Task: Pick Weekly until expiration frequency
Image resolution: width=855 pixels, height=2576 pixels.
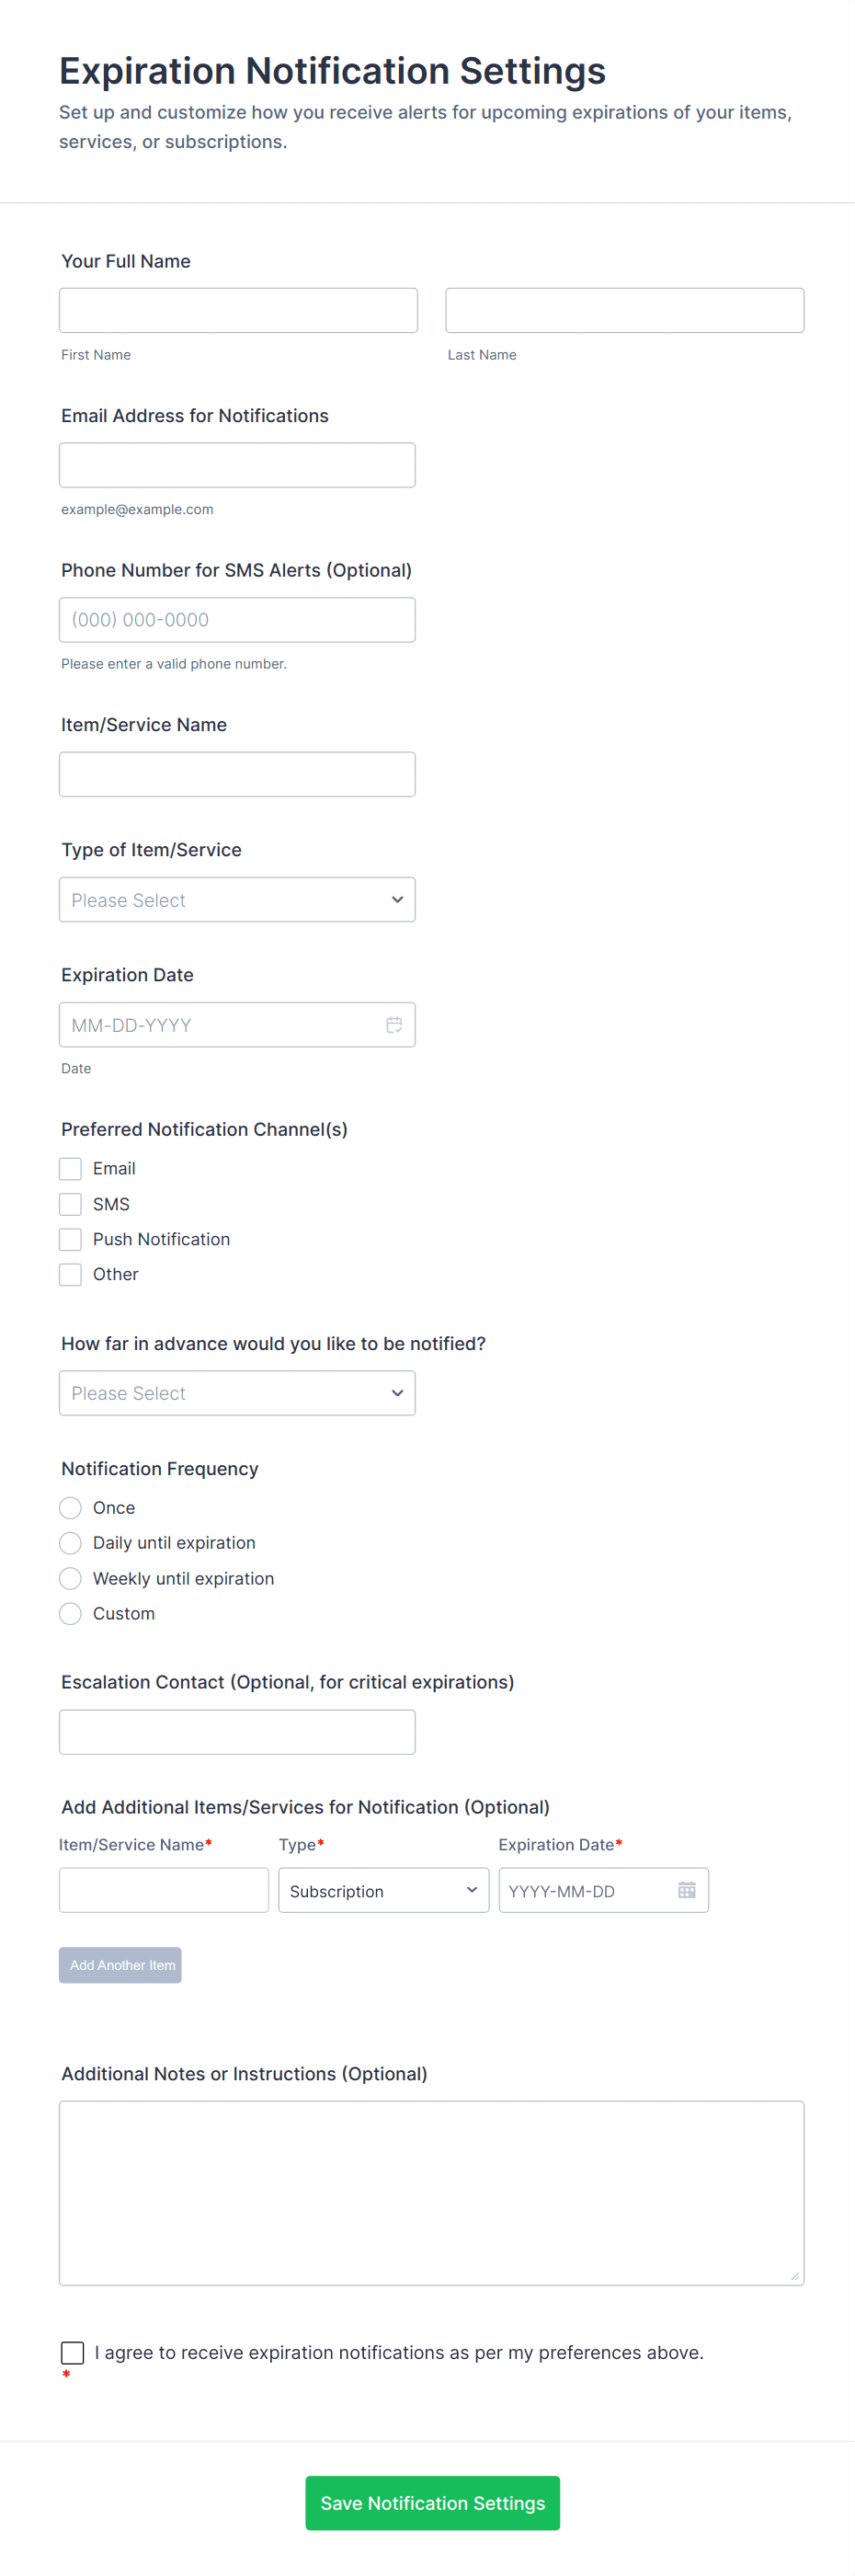Action: coord(70,1578)
